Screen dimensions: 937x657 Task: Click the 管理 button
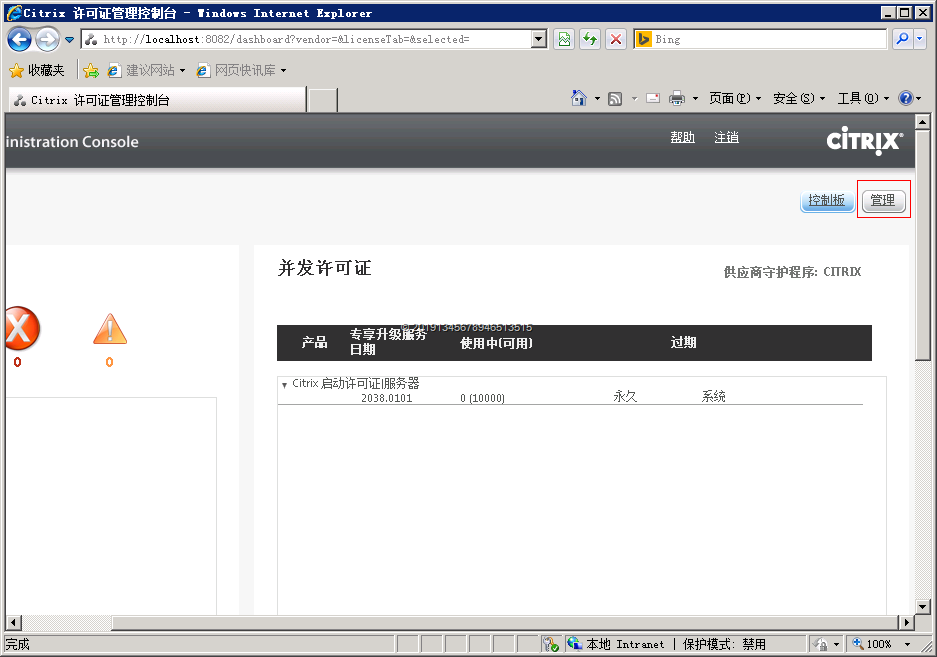(883, 200)
